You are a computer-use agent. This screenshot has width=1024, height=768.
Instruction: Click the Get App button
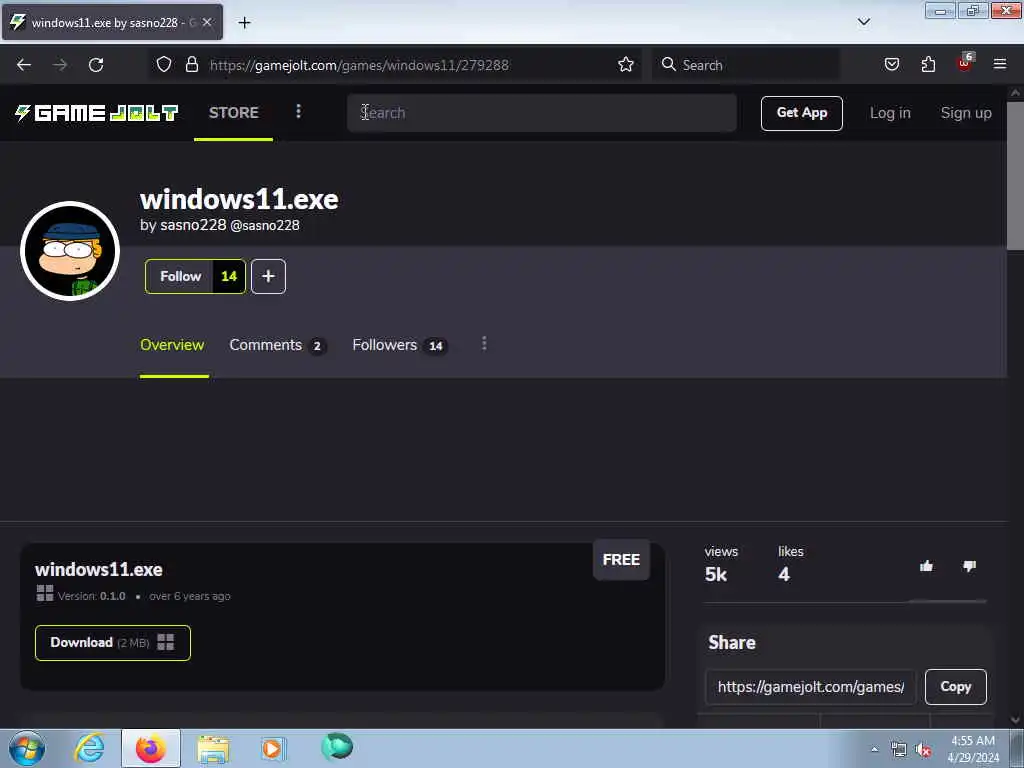(801, 113)
